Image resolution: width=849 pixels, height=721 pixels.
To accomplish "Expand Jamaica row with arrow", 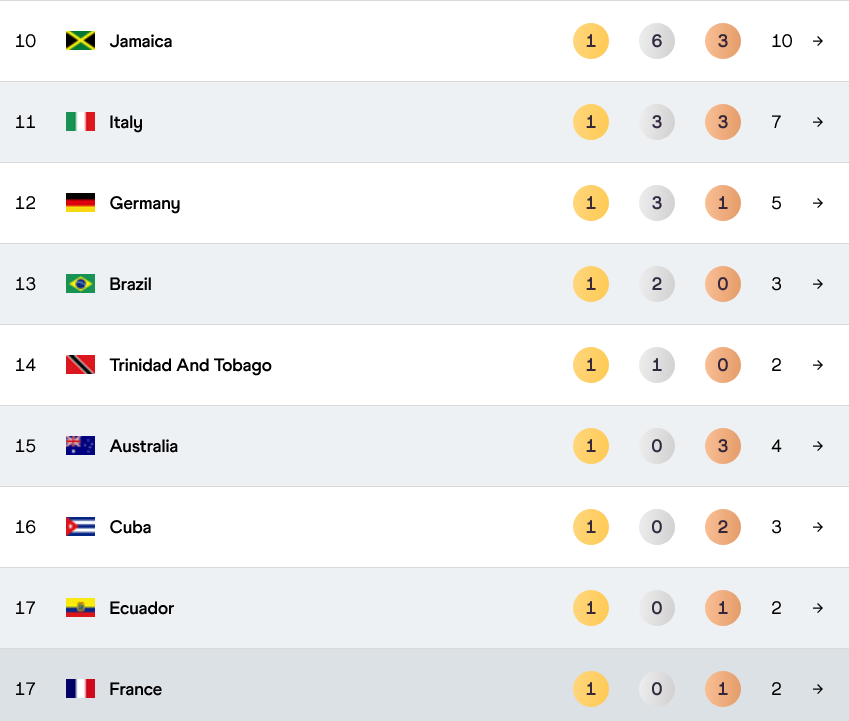I will tap(818, 41).
